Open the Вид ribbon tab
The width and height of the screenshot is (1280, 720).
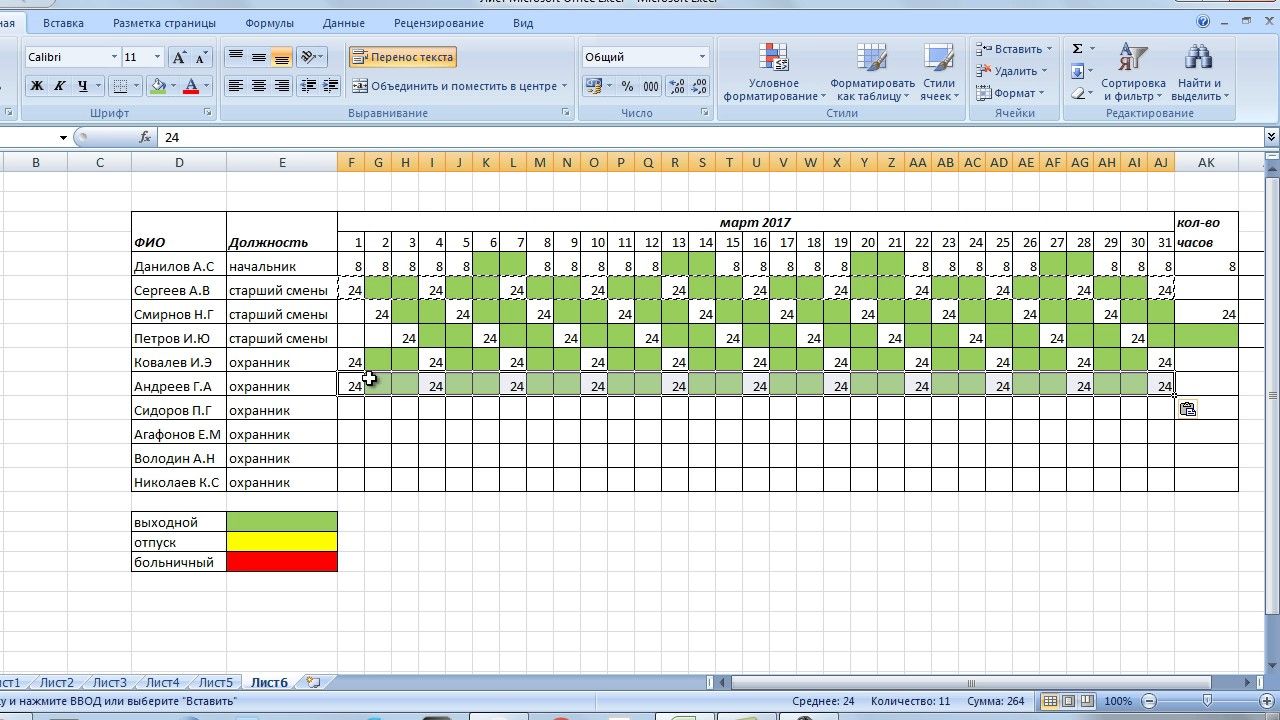[522, 22]
